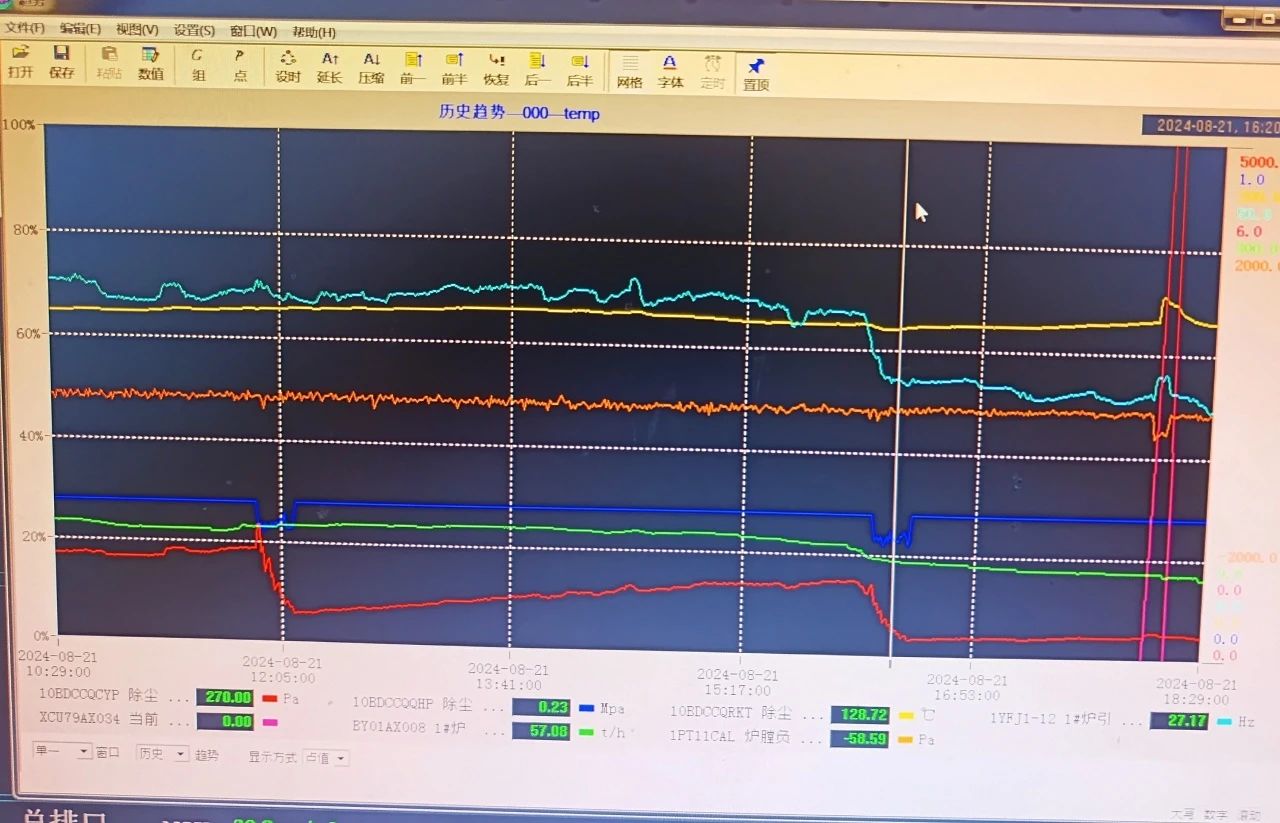Open the 帮助(H) menu
This screenshot has height=823, width=1280.
pos(314,32)
